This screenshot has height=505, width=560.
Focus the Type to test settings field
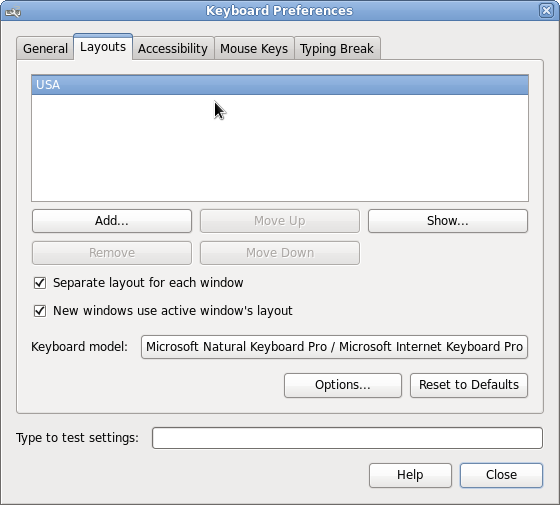click(x=347, y=438)
